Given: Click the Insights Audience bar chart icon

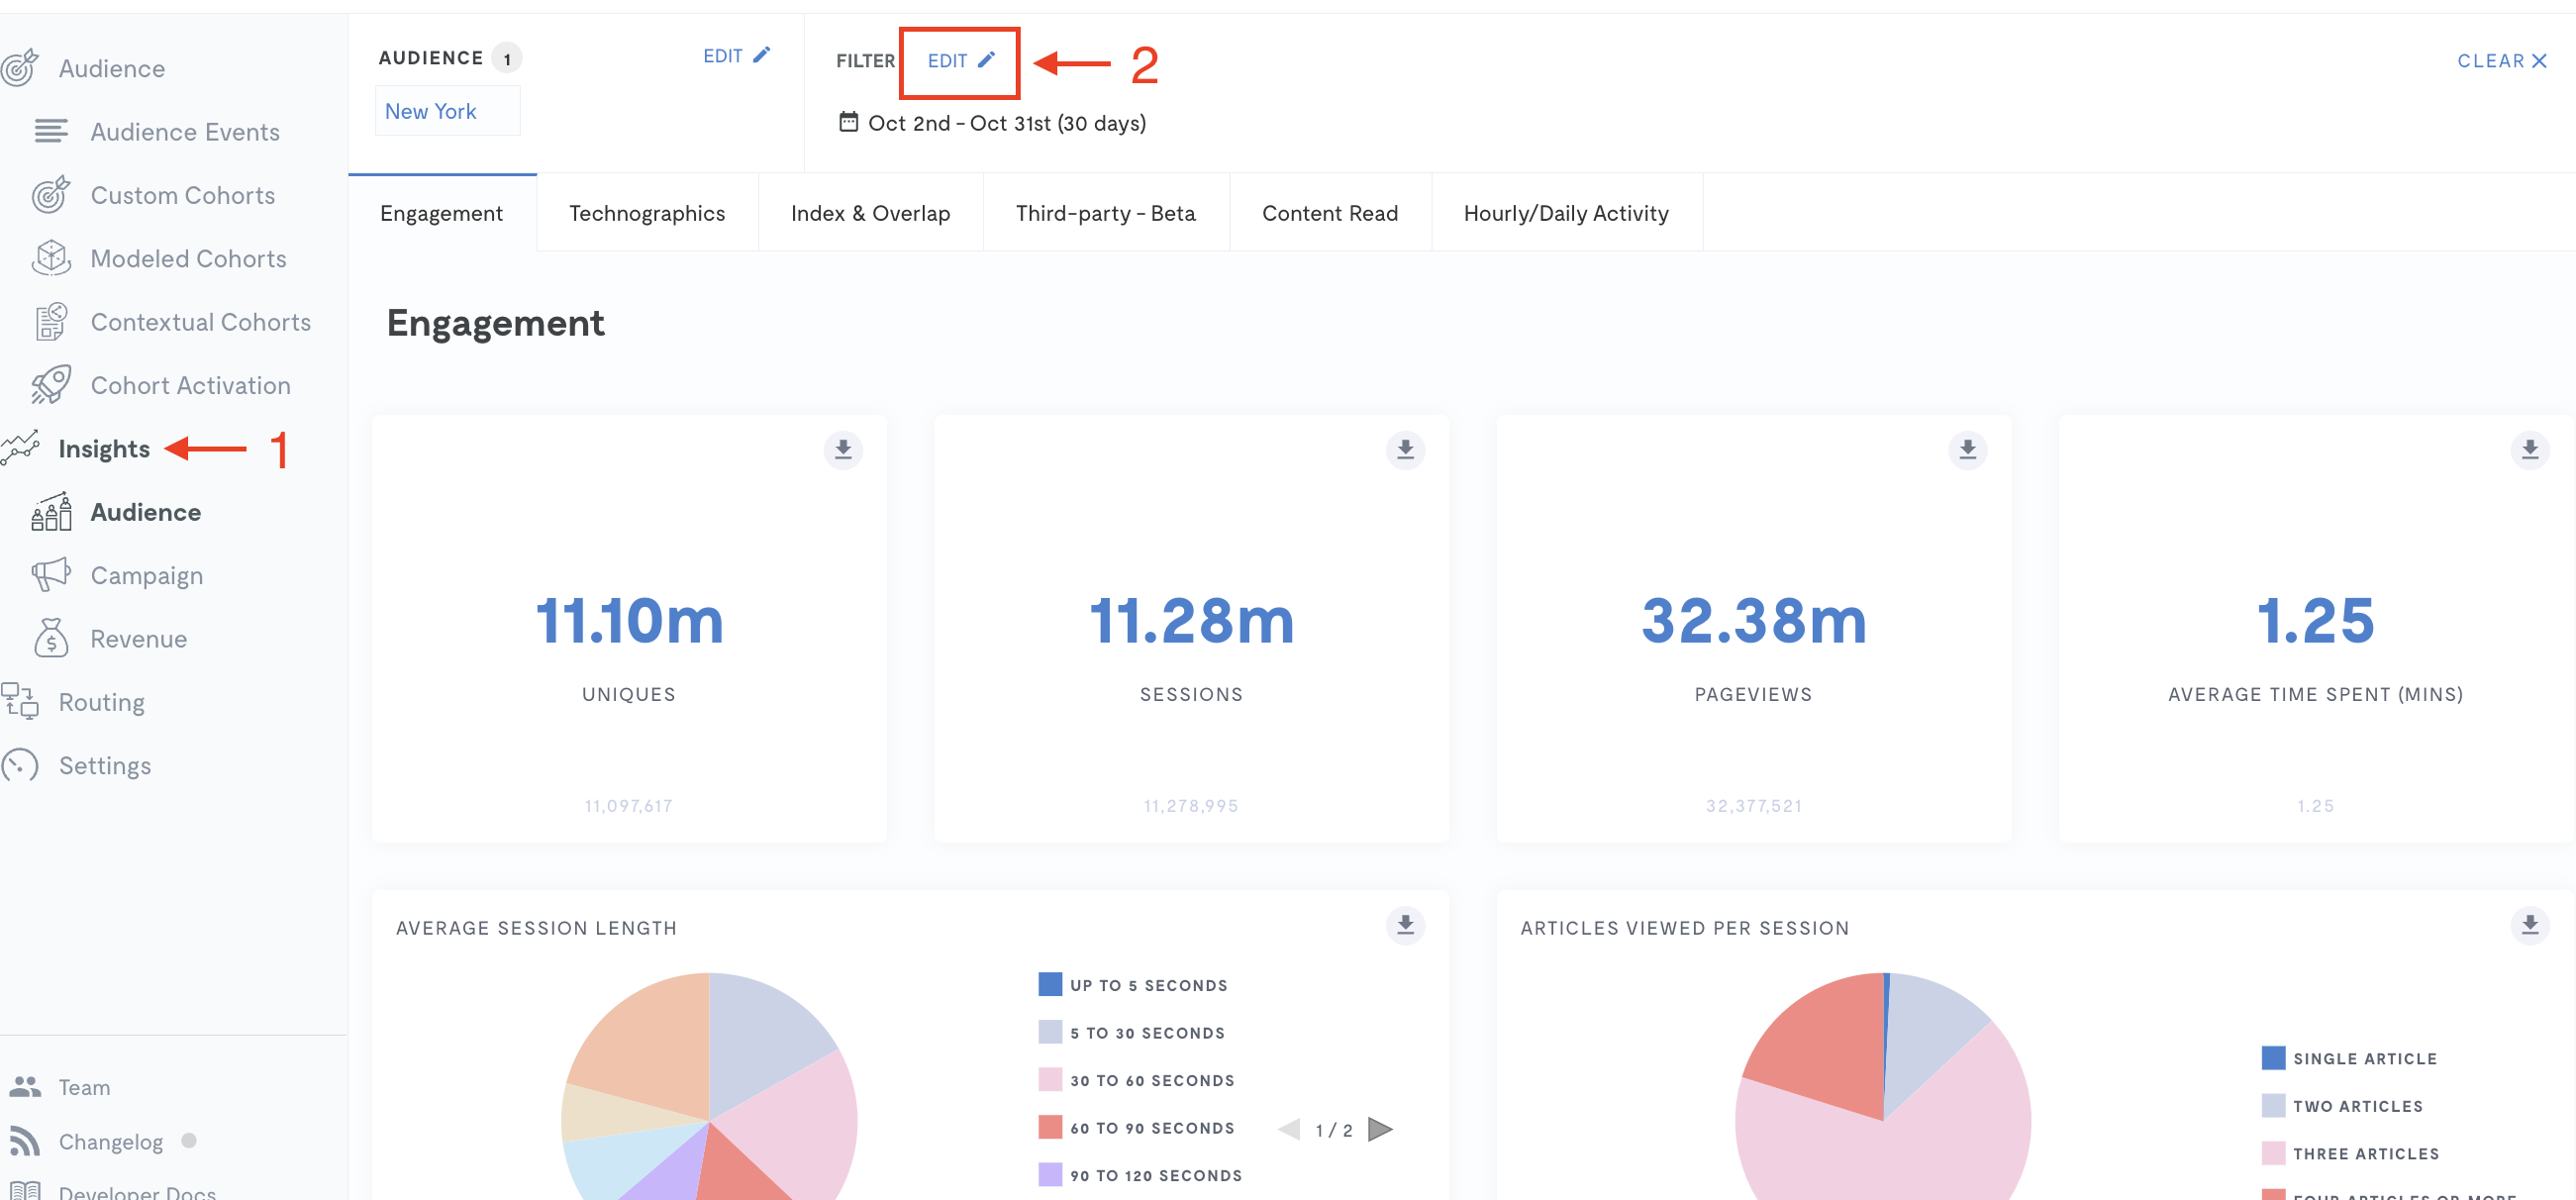Looking at the screenshot, I should (x=51, y=512).
